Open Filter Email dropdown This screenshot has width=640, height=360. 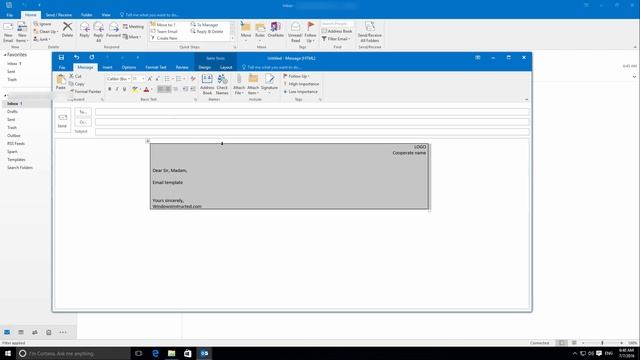pos(336,39)
